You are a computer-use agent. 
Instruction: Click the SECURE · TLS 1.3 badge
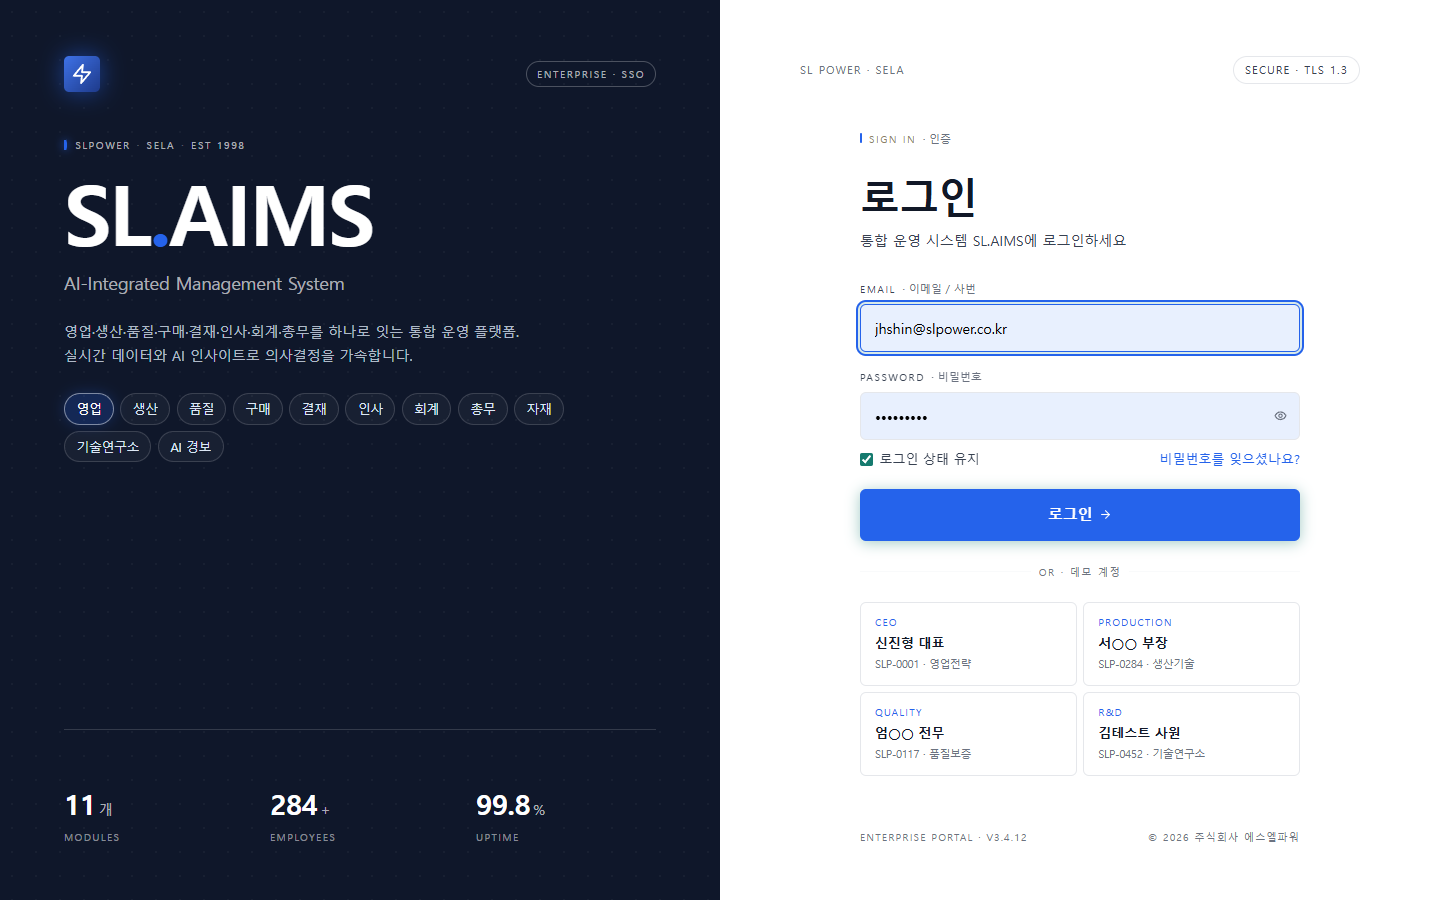(1296, 70)
